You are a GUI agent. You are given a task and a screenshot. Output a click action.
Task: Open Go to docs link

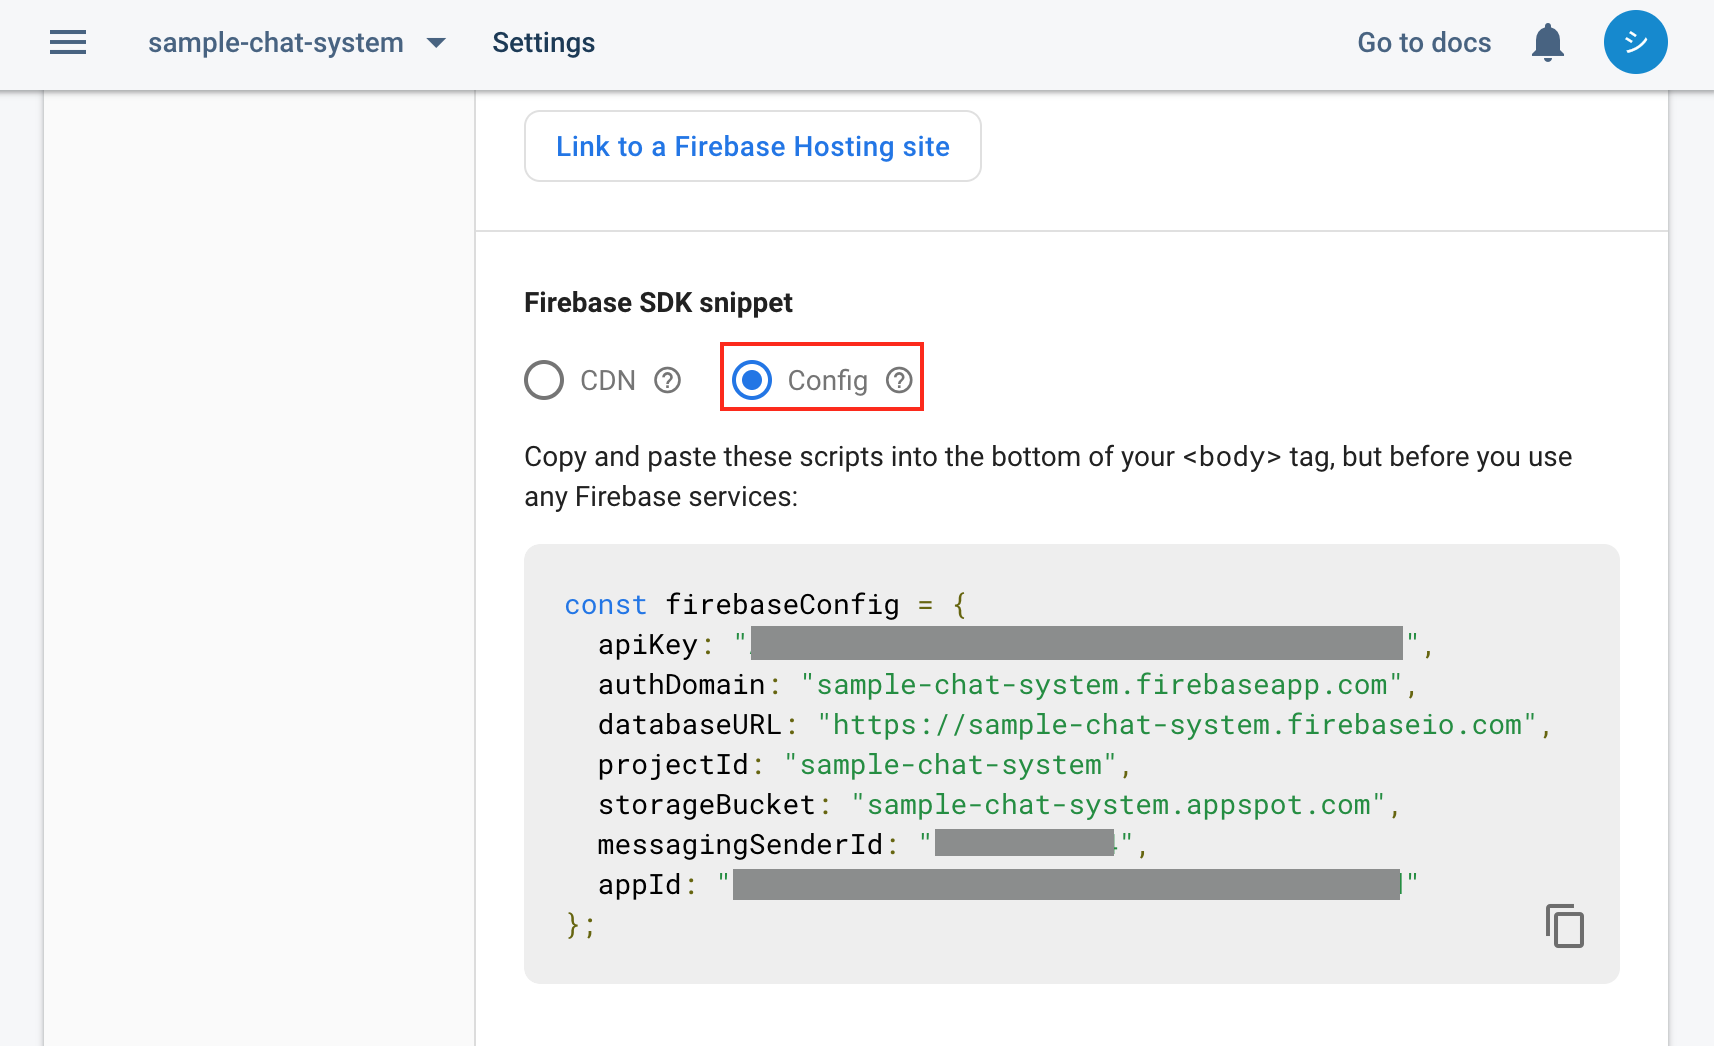click(x=1424, y=42)
